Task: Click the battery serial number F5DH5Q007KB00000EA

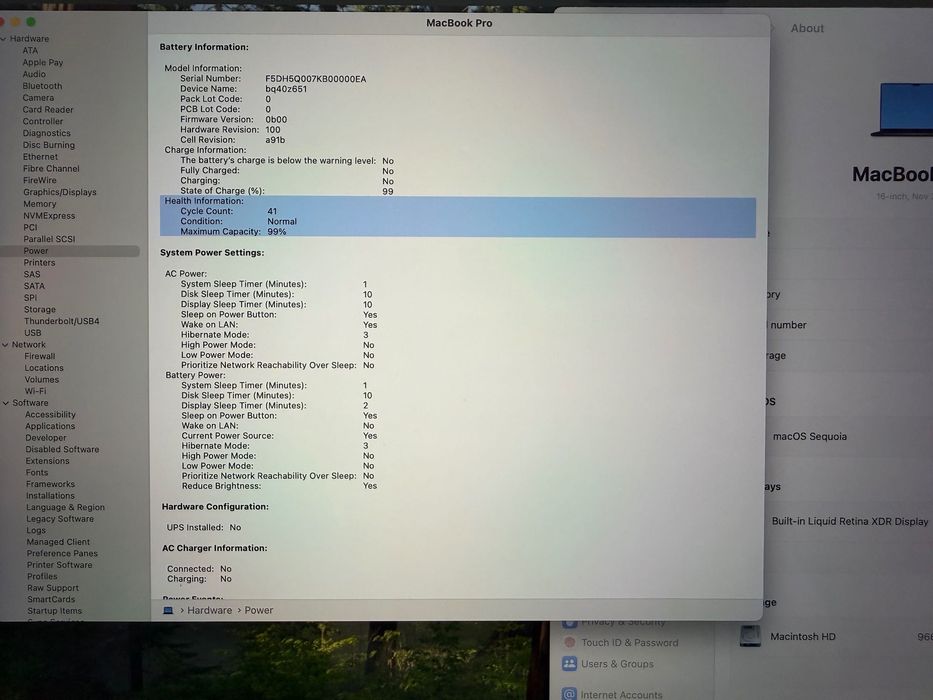Action: [x=316, y=79]
